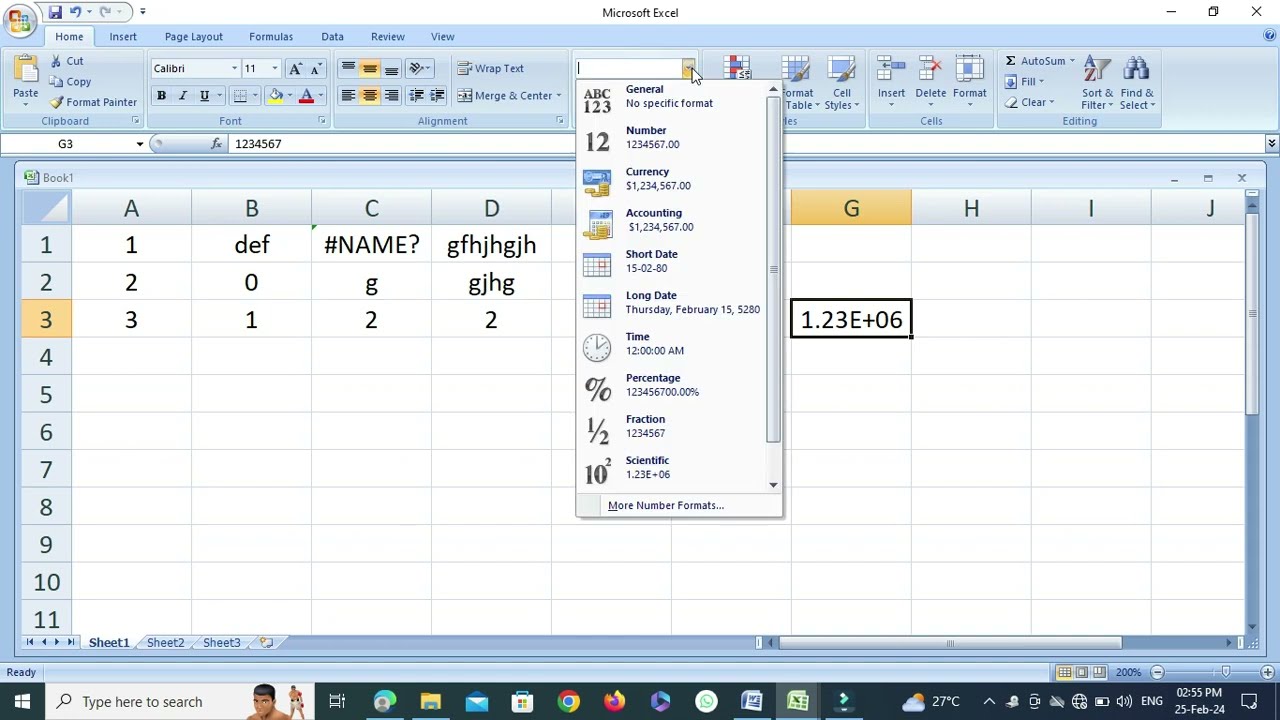Screen dimensions: 1280x720
Task: Open the Format cells menu
Action: click(x=969, y=82)
